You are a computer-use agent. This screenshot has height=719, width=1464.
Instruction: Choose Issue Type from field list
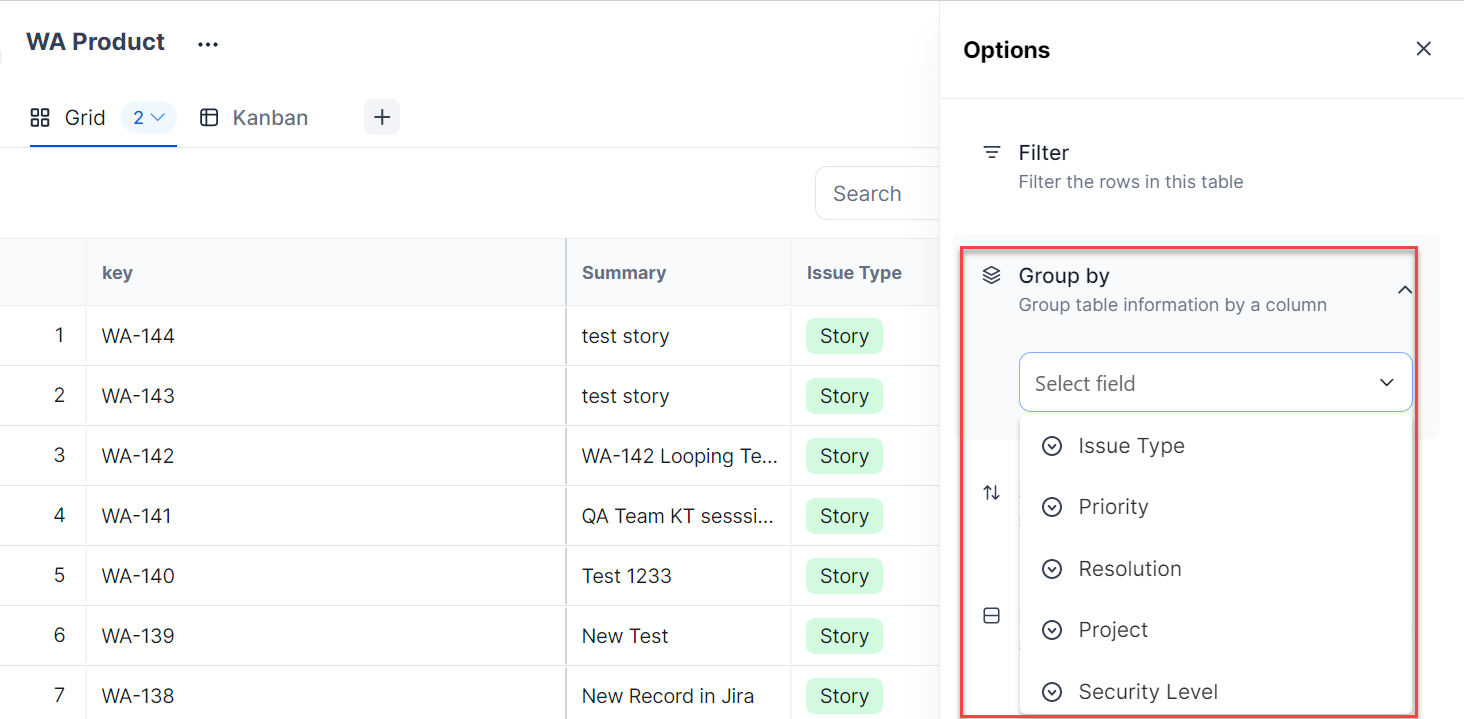(1130, 446)
